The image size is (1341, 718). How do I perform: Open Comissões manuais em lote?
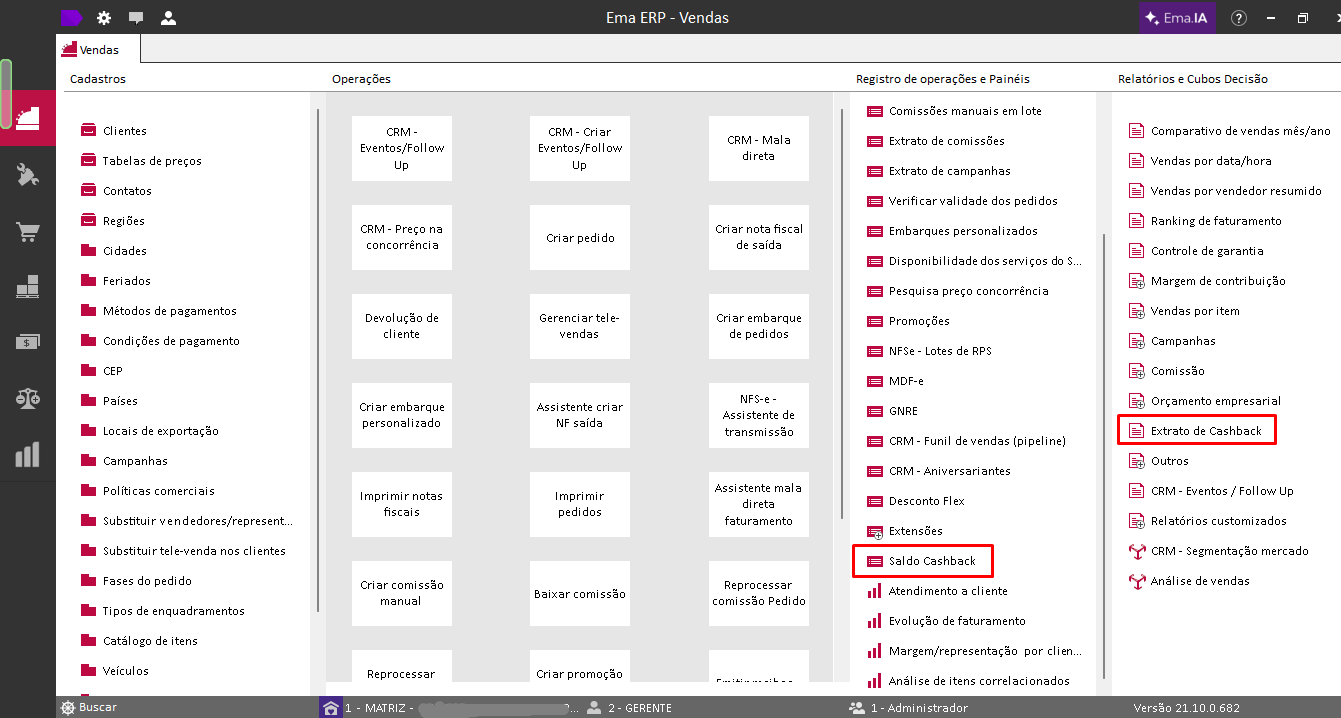pos(965,111)
